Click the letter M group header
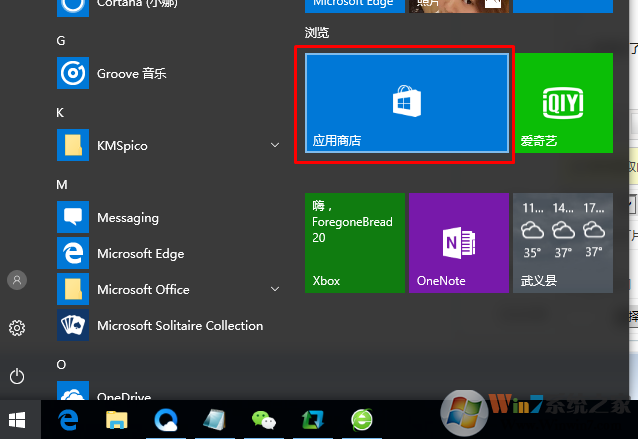 tap(62, 185)
